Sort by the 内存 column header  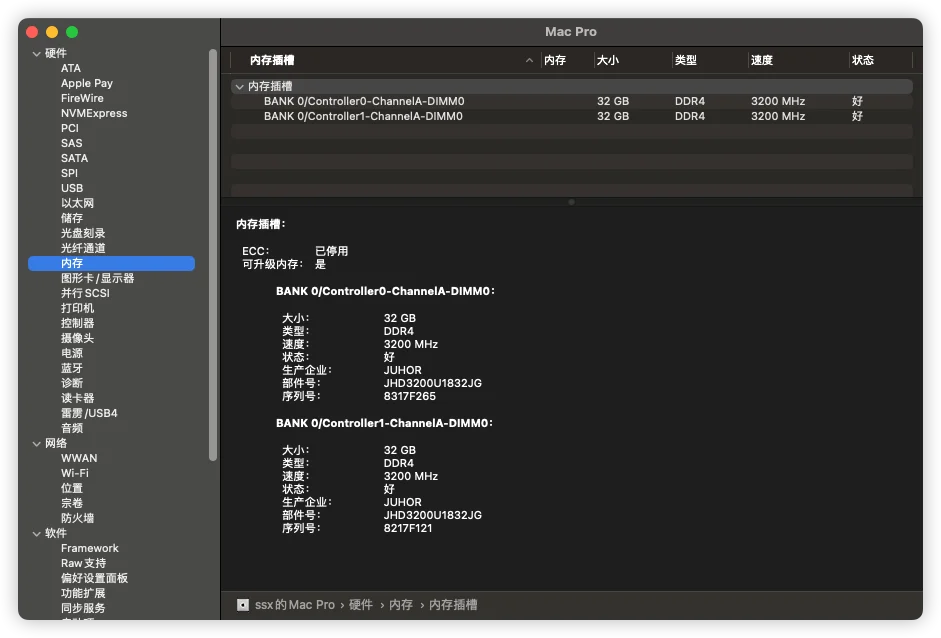pyautogui.click(x=555, y=60)
